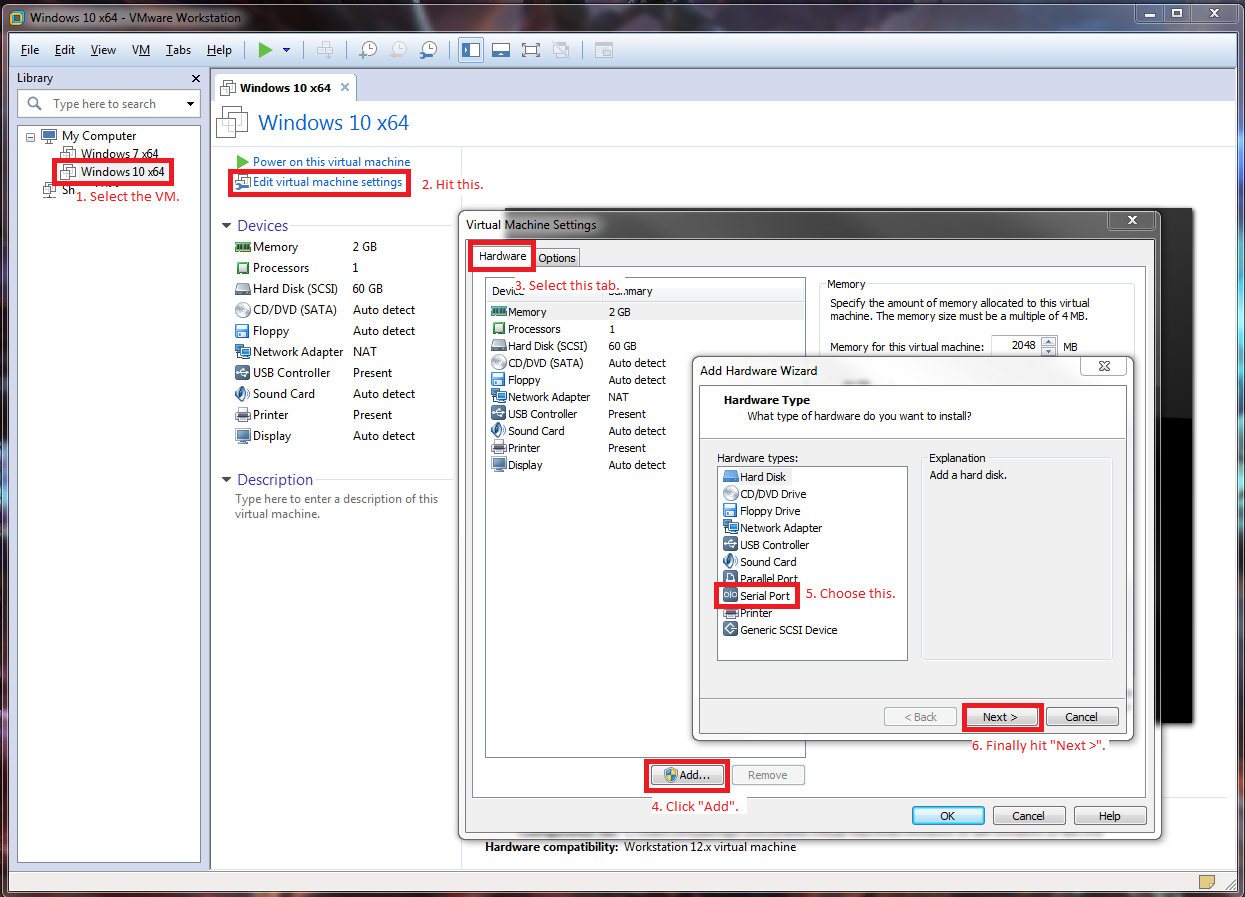Open the VM menu
Viewport: 1245px width, 897px height.
pos(141,50)
